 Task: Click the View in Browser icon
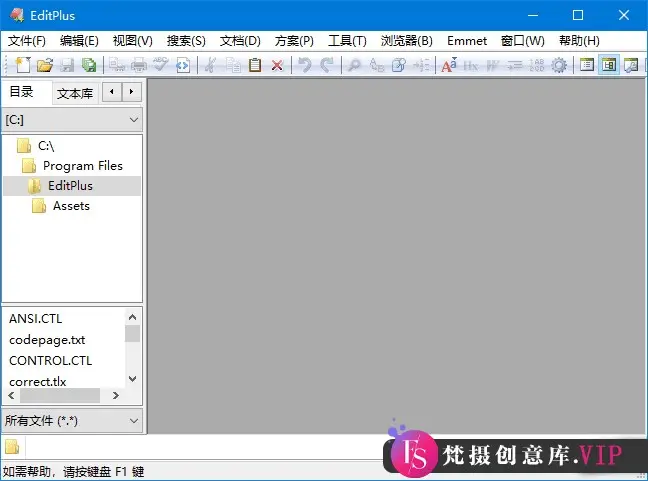pos(183,65)
